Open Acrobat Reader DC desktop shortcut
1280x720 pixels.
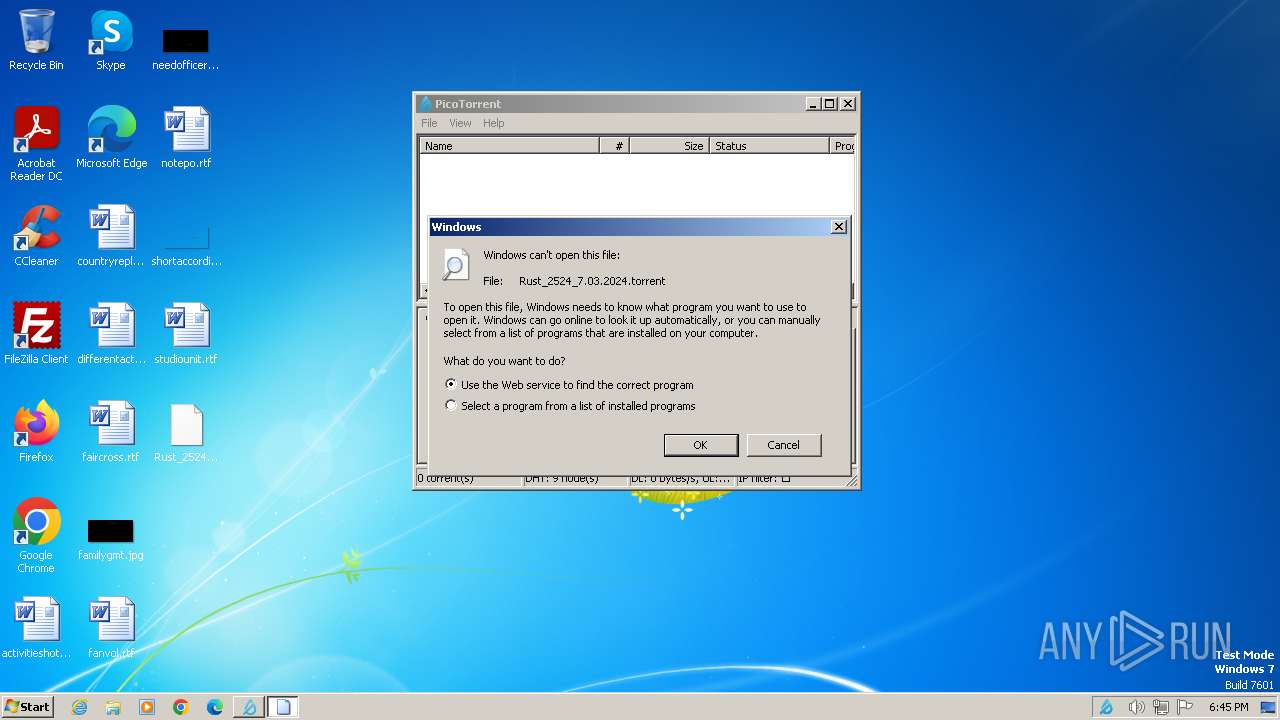pos(36,143)
